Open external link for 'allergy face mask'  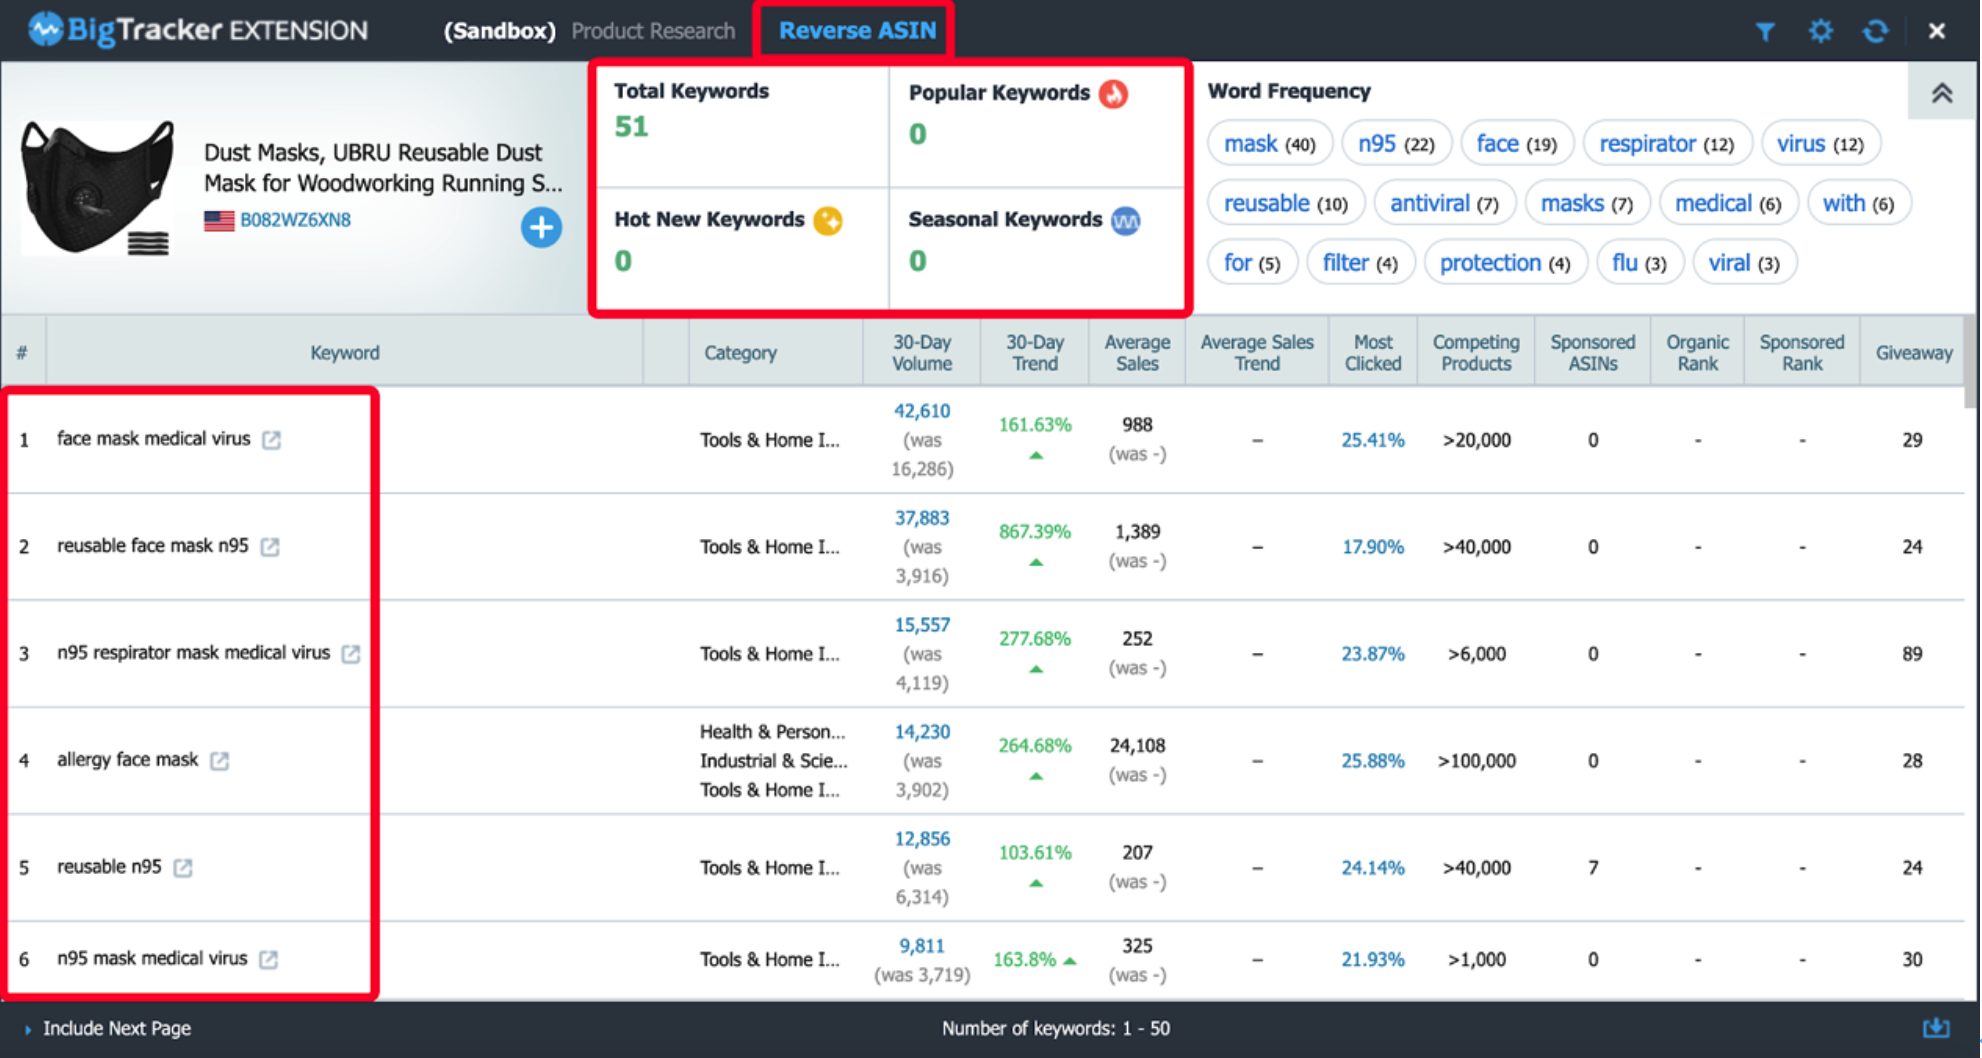pos(220,761)
